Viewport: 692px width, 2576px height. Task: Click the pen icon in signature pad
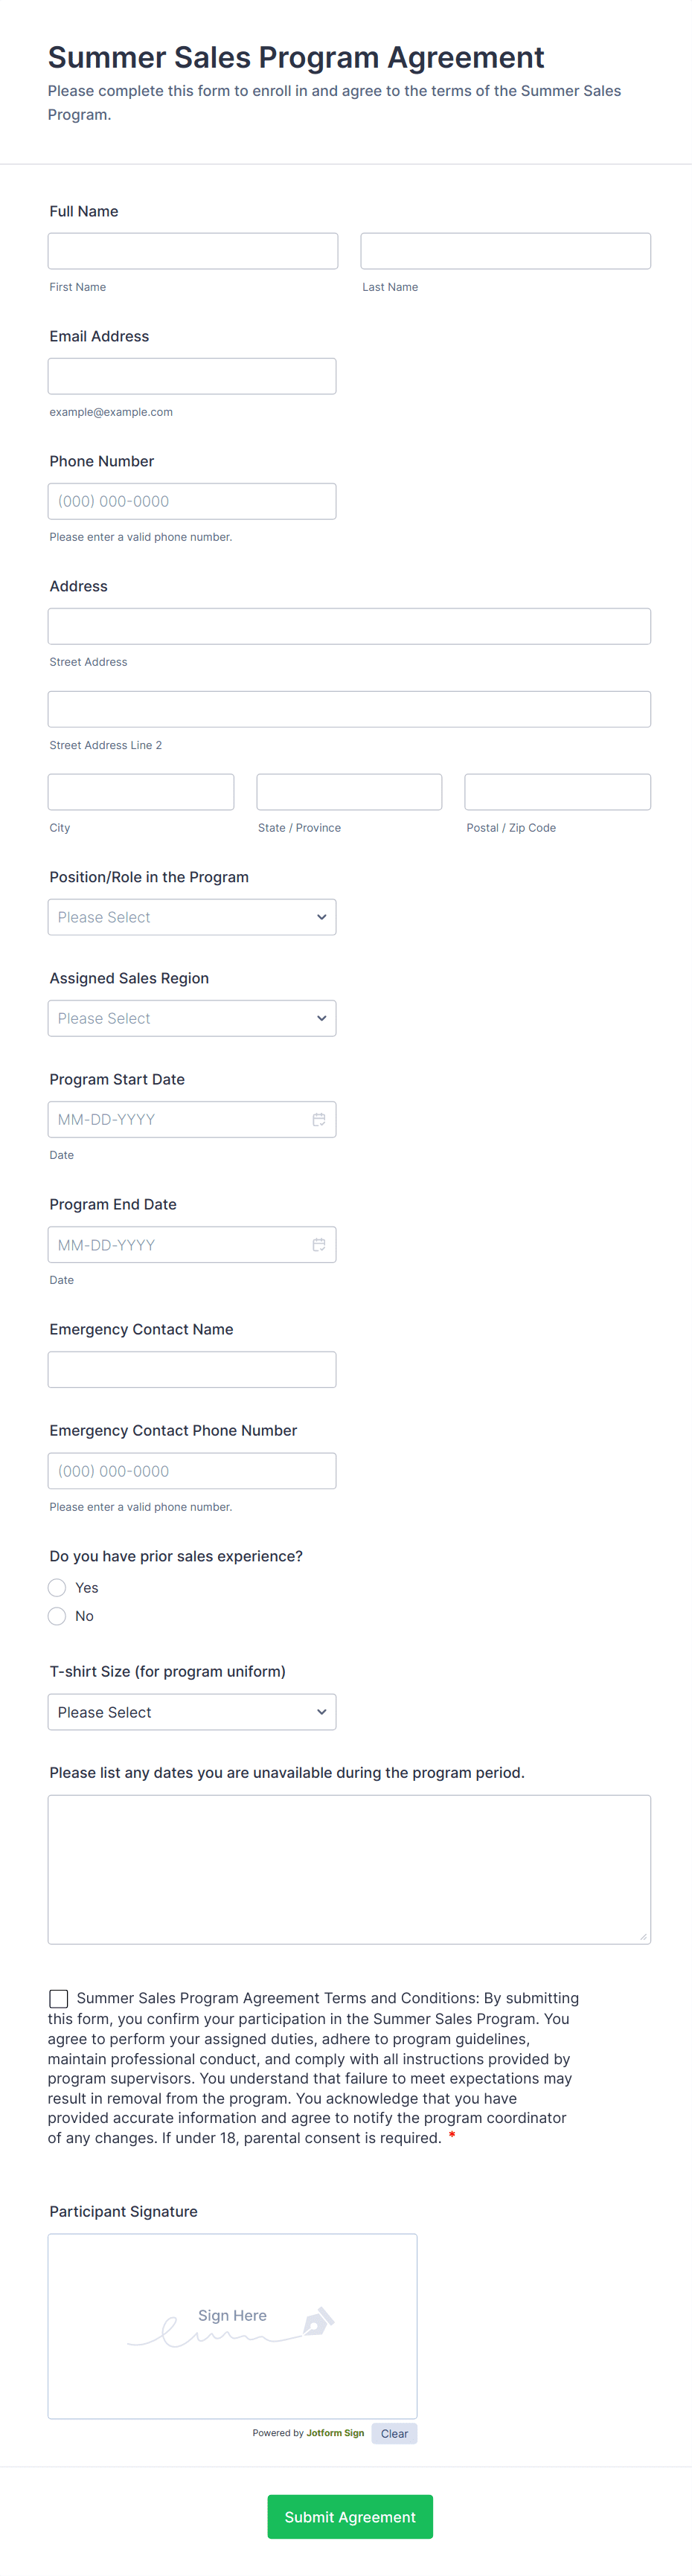point(317,2321)
